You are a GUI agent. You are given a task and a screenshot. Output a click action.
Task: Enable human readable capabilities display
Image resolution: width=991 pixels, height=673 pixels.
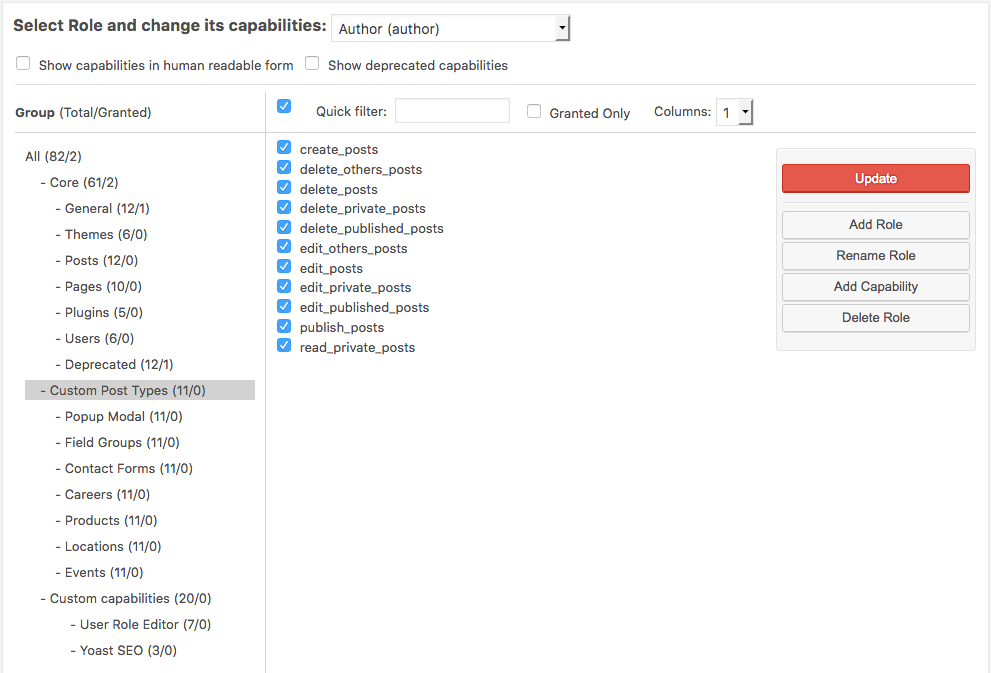(x=22, y=63)
